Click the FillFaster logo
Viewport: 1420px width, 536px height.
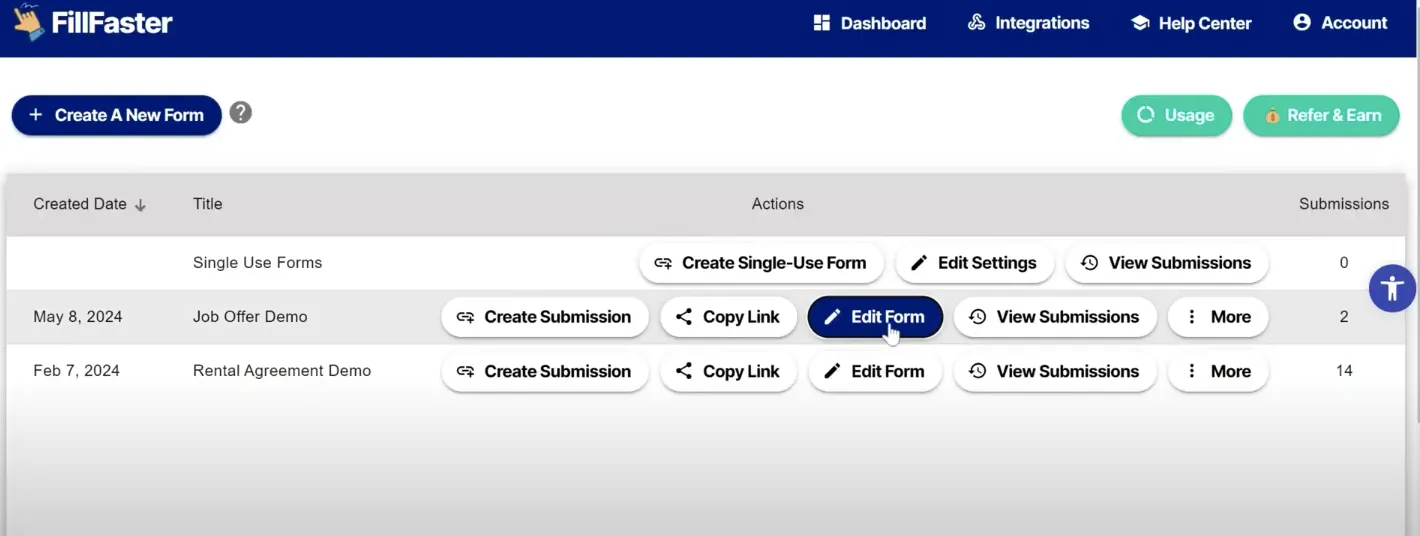[93, 22]
